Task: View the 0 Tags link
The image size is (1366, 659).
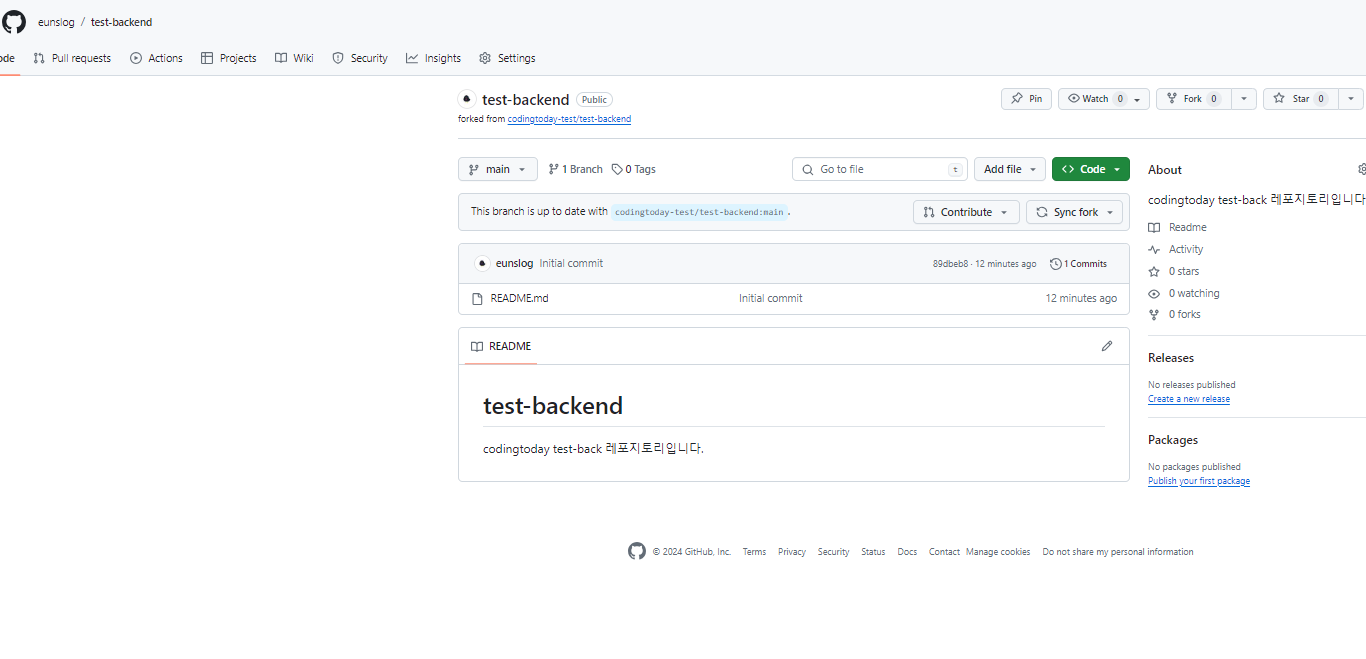Action: [x=634, y=169]
